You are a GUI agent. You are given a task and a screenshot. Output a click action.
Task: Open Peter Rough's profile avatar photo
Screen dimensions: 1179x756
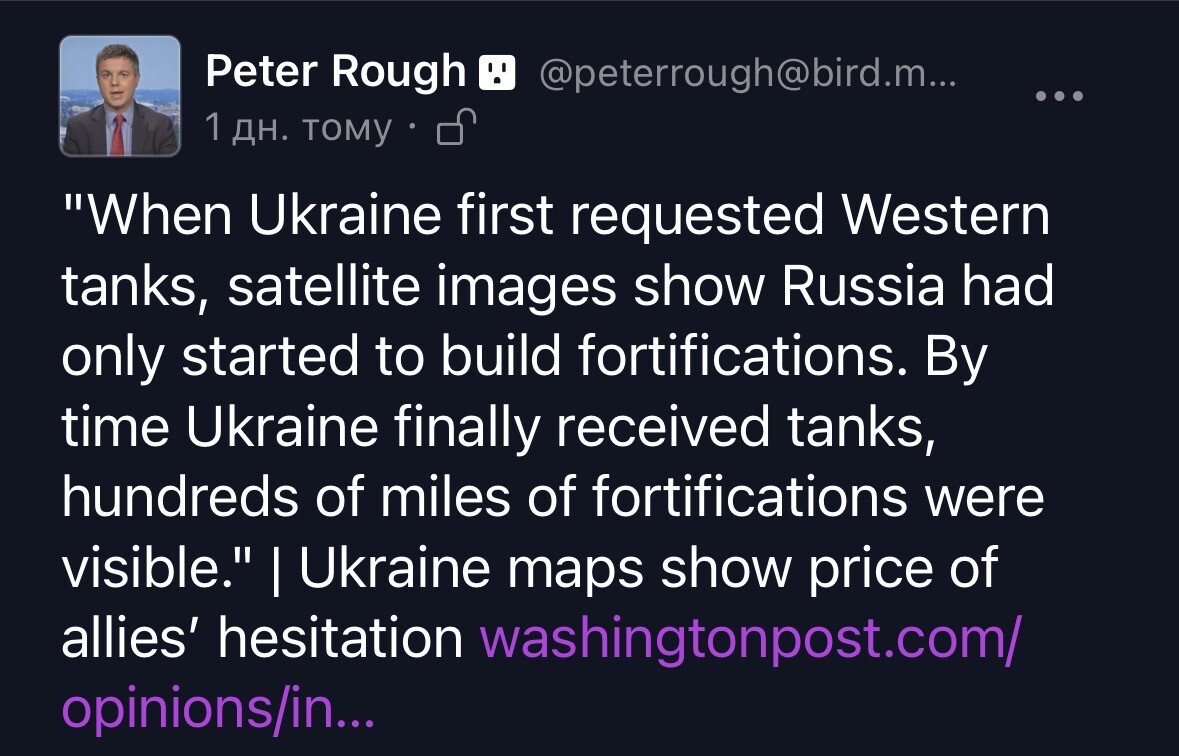point(120,96)
